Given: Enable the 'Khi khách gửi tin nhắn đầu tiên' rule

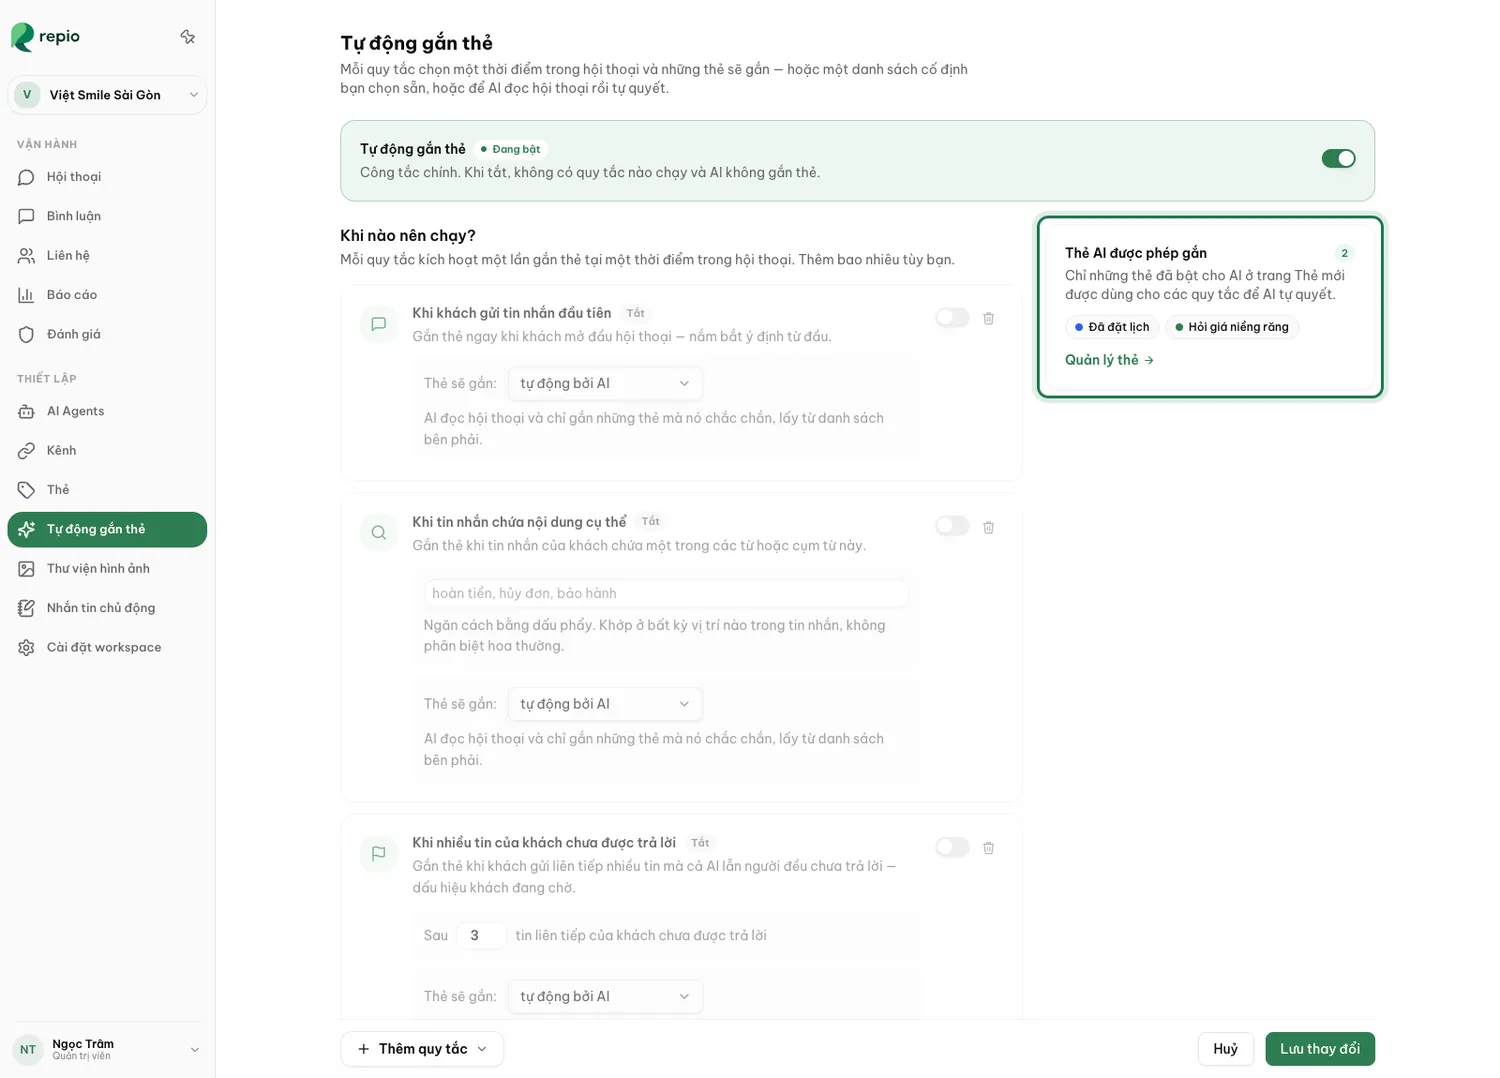Looking at the screenshot, I should point(952,318).
